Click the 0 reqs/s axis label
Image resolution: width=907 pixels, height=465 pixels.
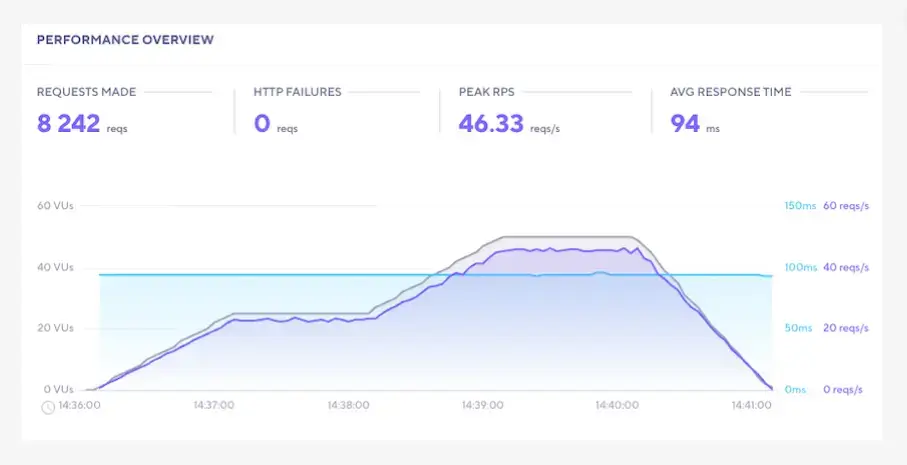tap(843, 390)
